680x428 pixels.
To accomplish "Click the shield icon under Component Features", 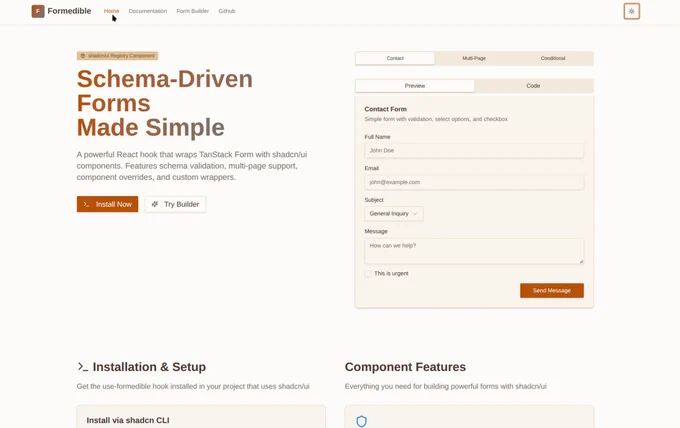I will pos(361,421).
